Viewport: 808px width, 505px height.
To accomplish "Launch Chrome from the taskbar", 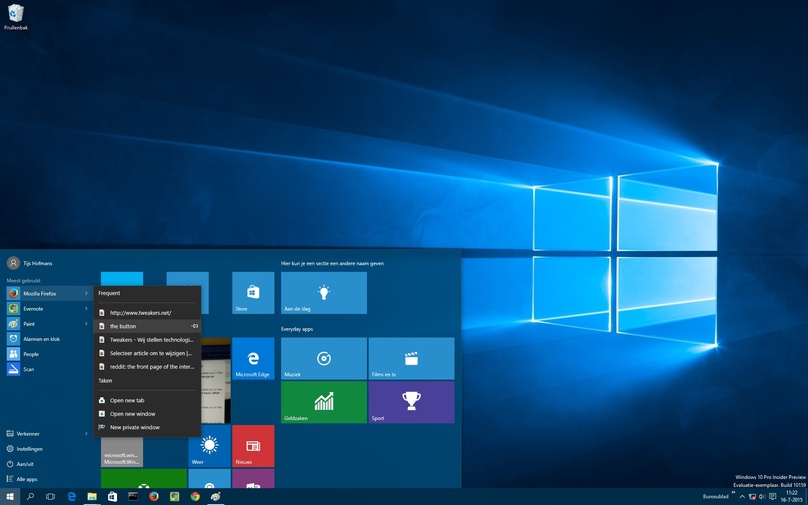I will pyautogui.click(x=195, y=497).
